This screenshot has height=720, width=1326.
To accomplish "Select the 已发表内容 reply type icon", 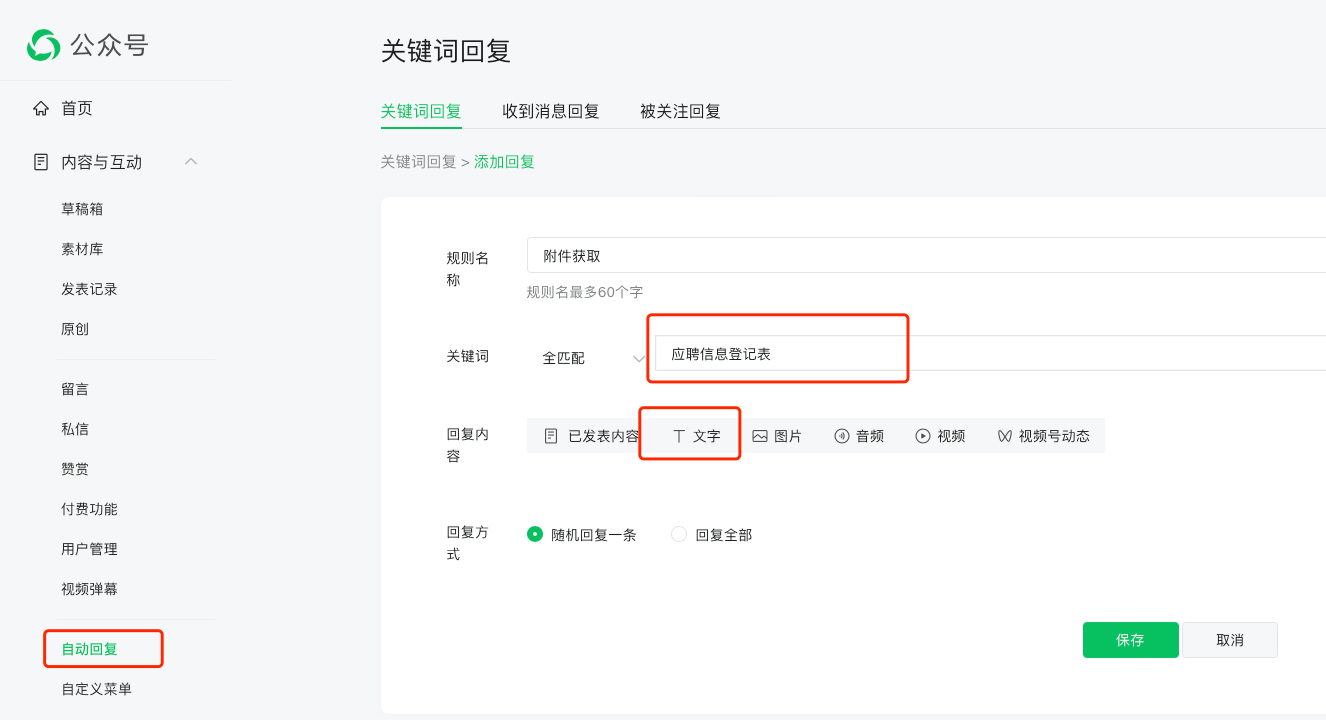I will tap(551, 436).
